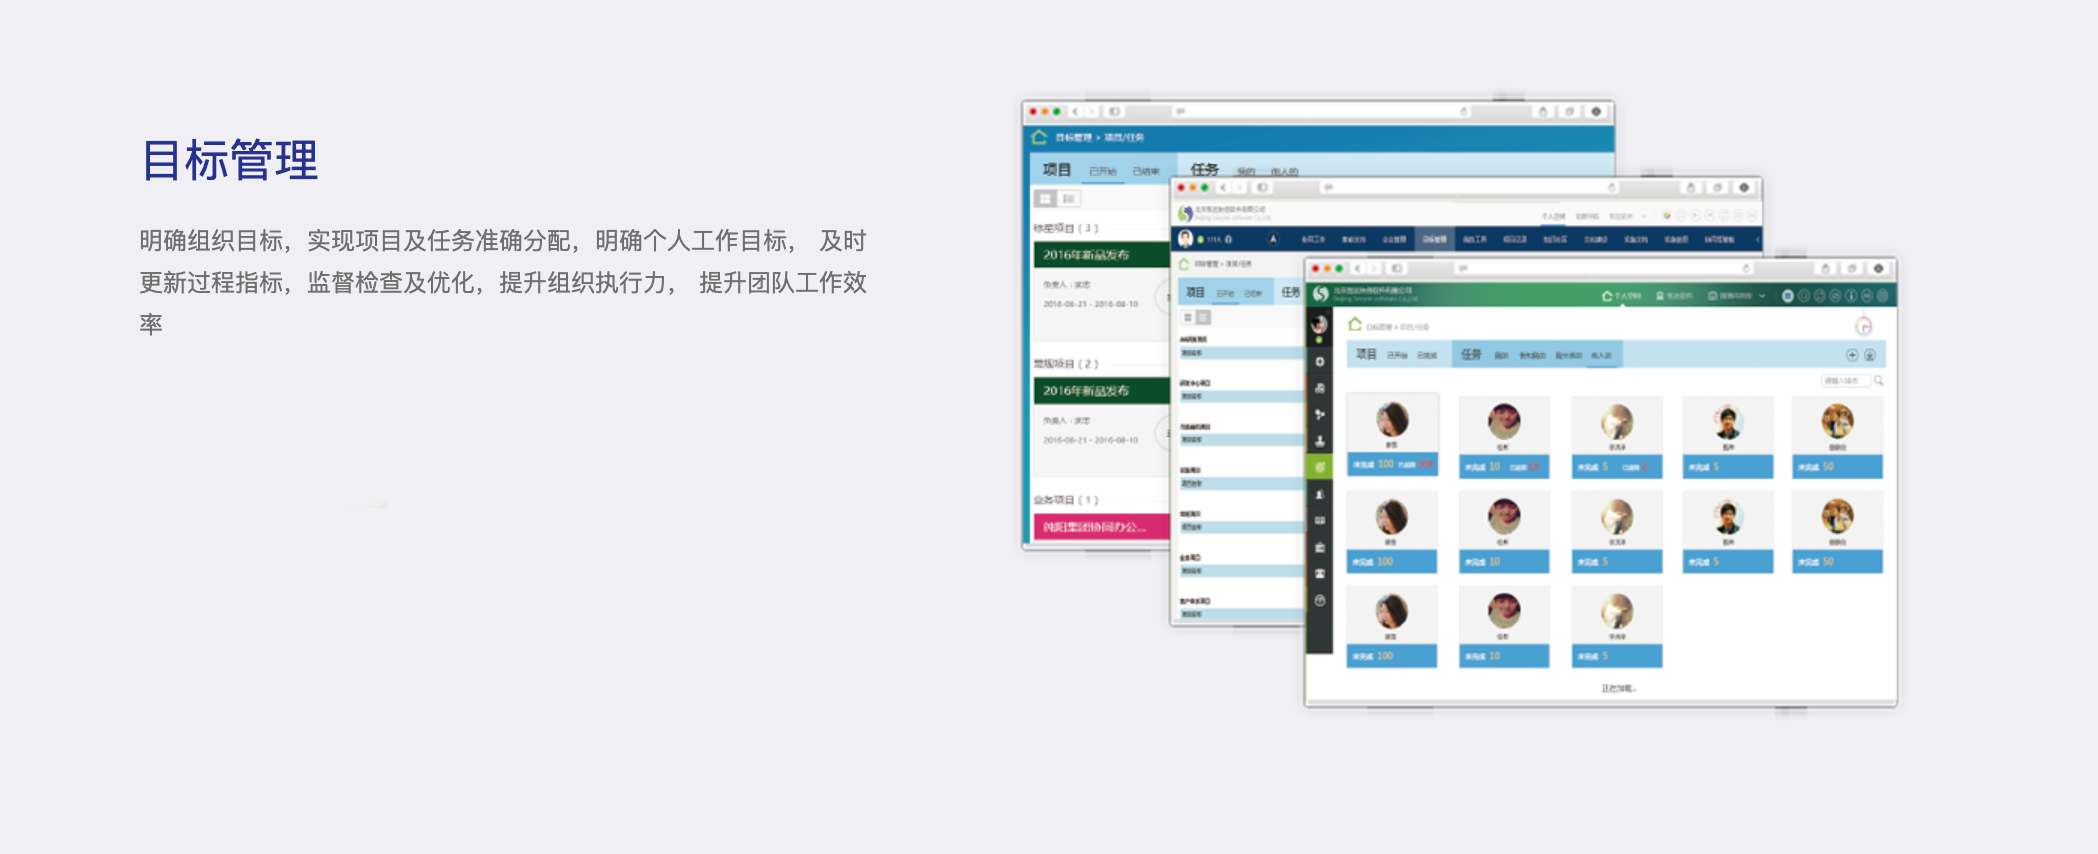Expand the dropdown arrow in the green header
The width and height of the screenshot is (2098, 854).
[1762, 296]
